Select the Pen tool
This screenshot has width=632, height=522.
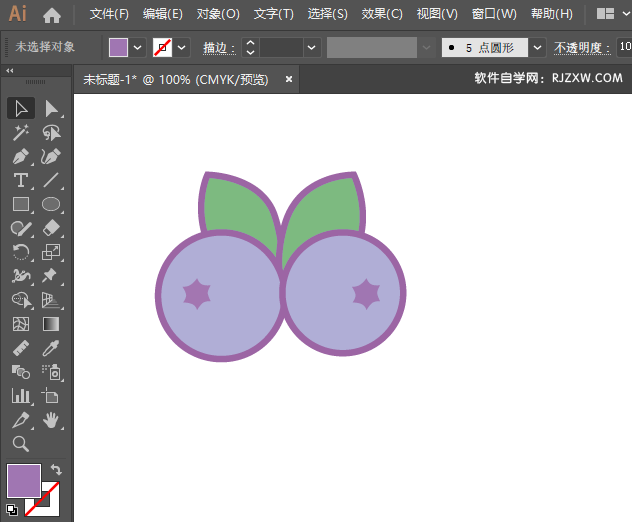point(21,157)
